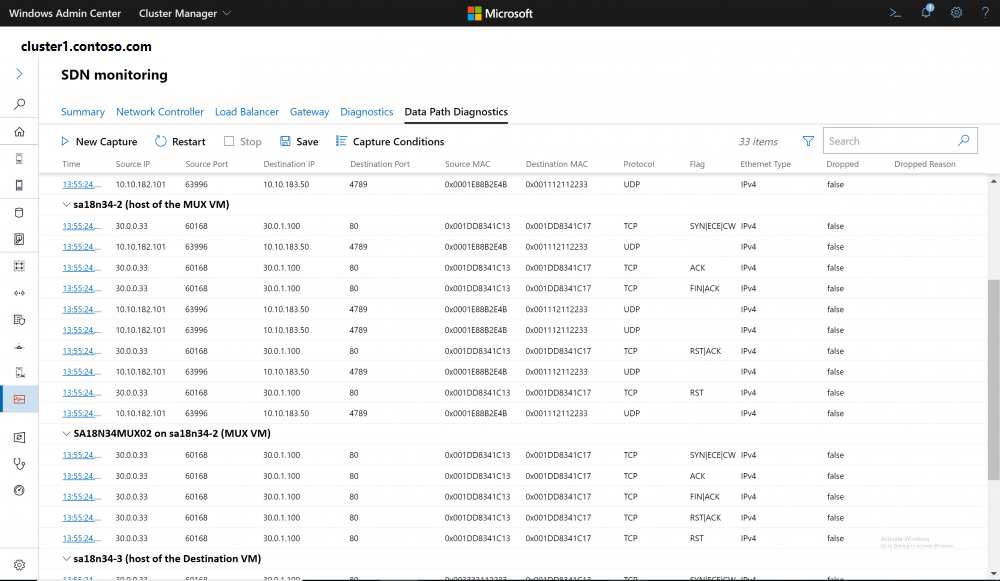Select the highlighted SDN monitoring sidebar icon

click(19, 399)
